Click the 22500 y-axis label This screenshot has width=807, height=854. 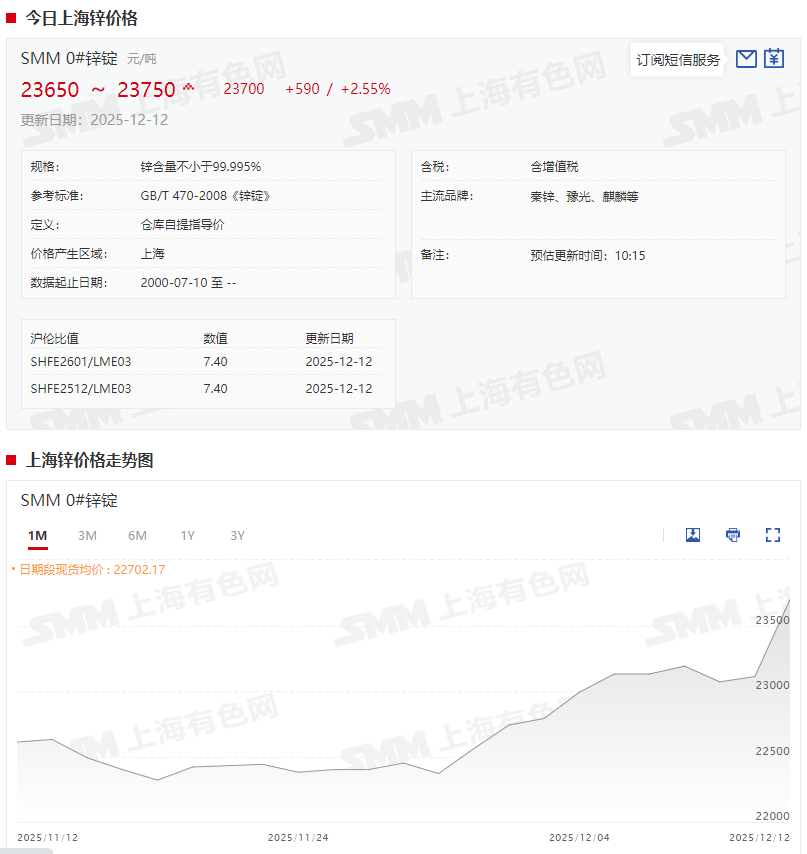coord(772,751)
